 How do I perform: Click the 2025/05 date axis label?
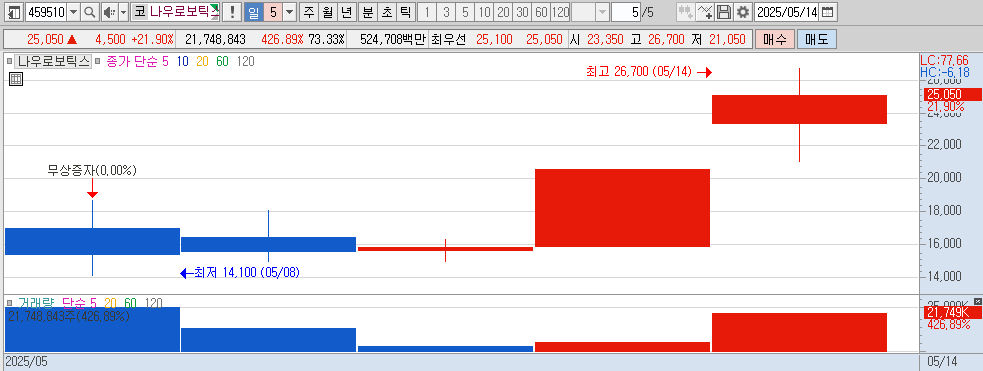pos(26,362)
